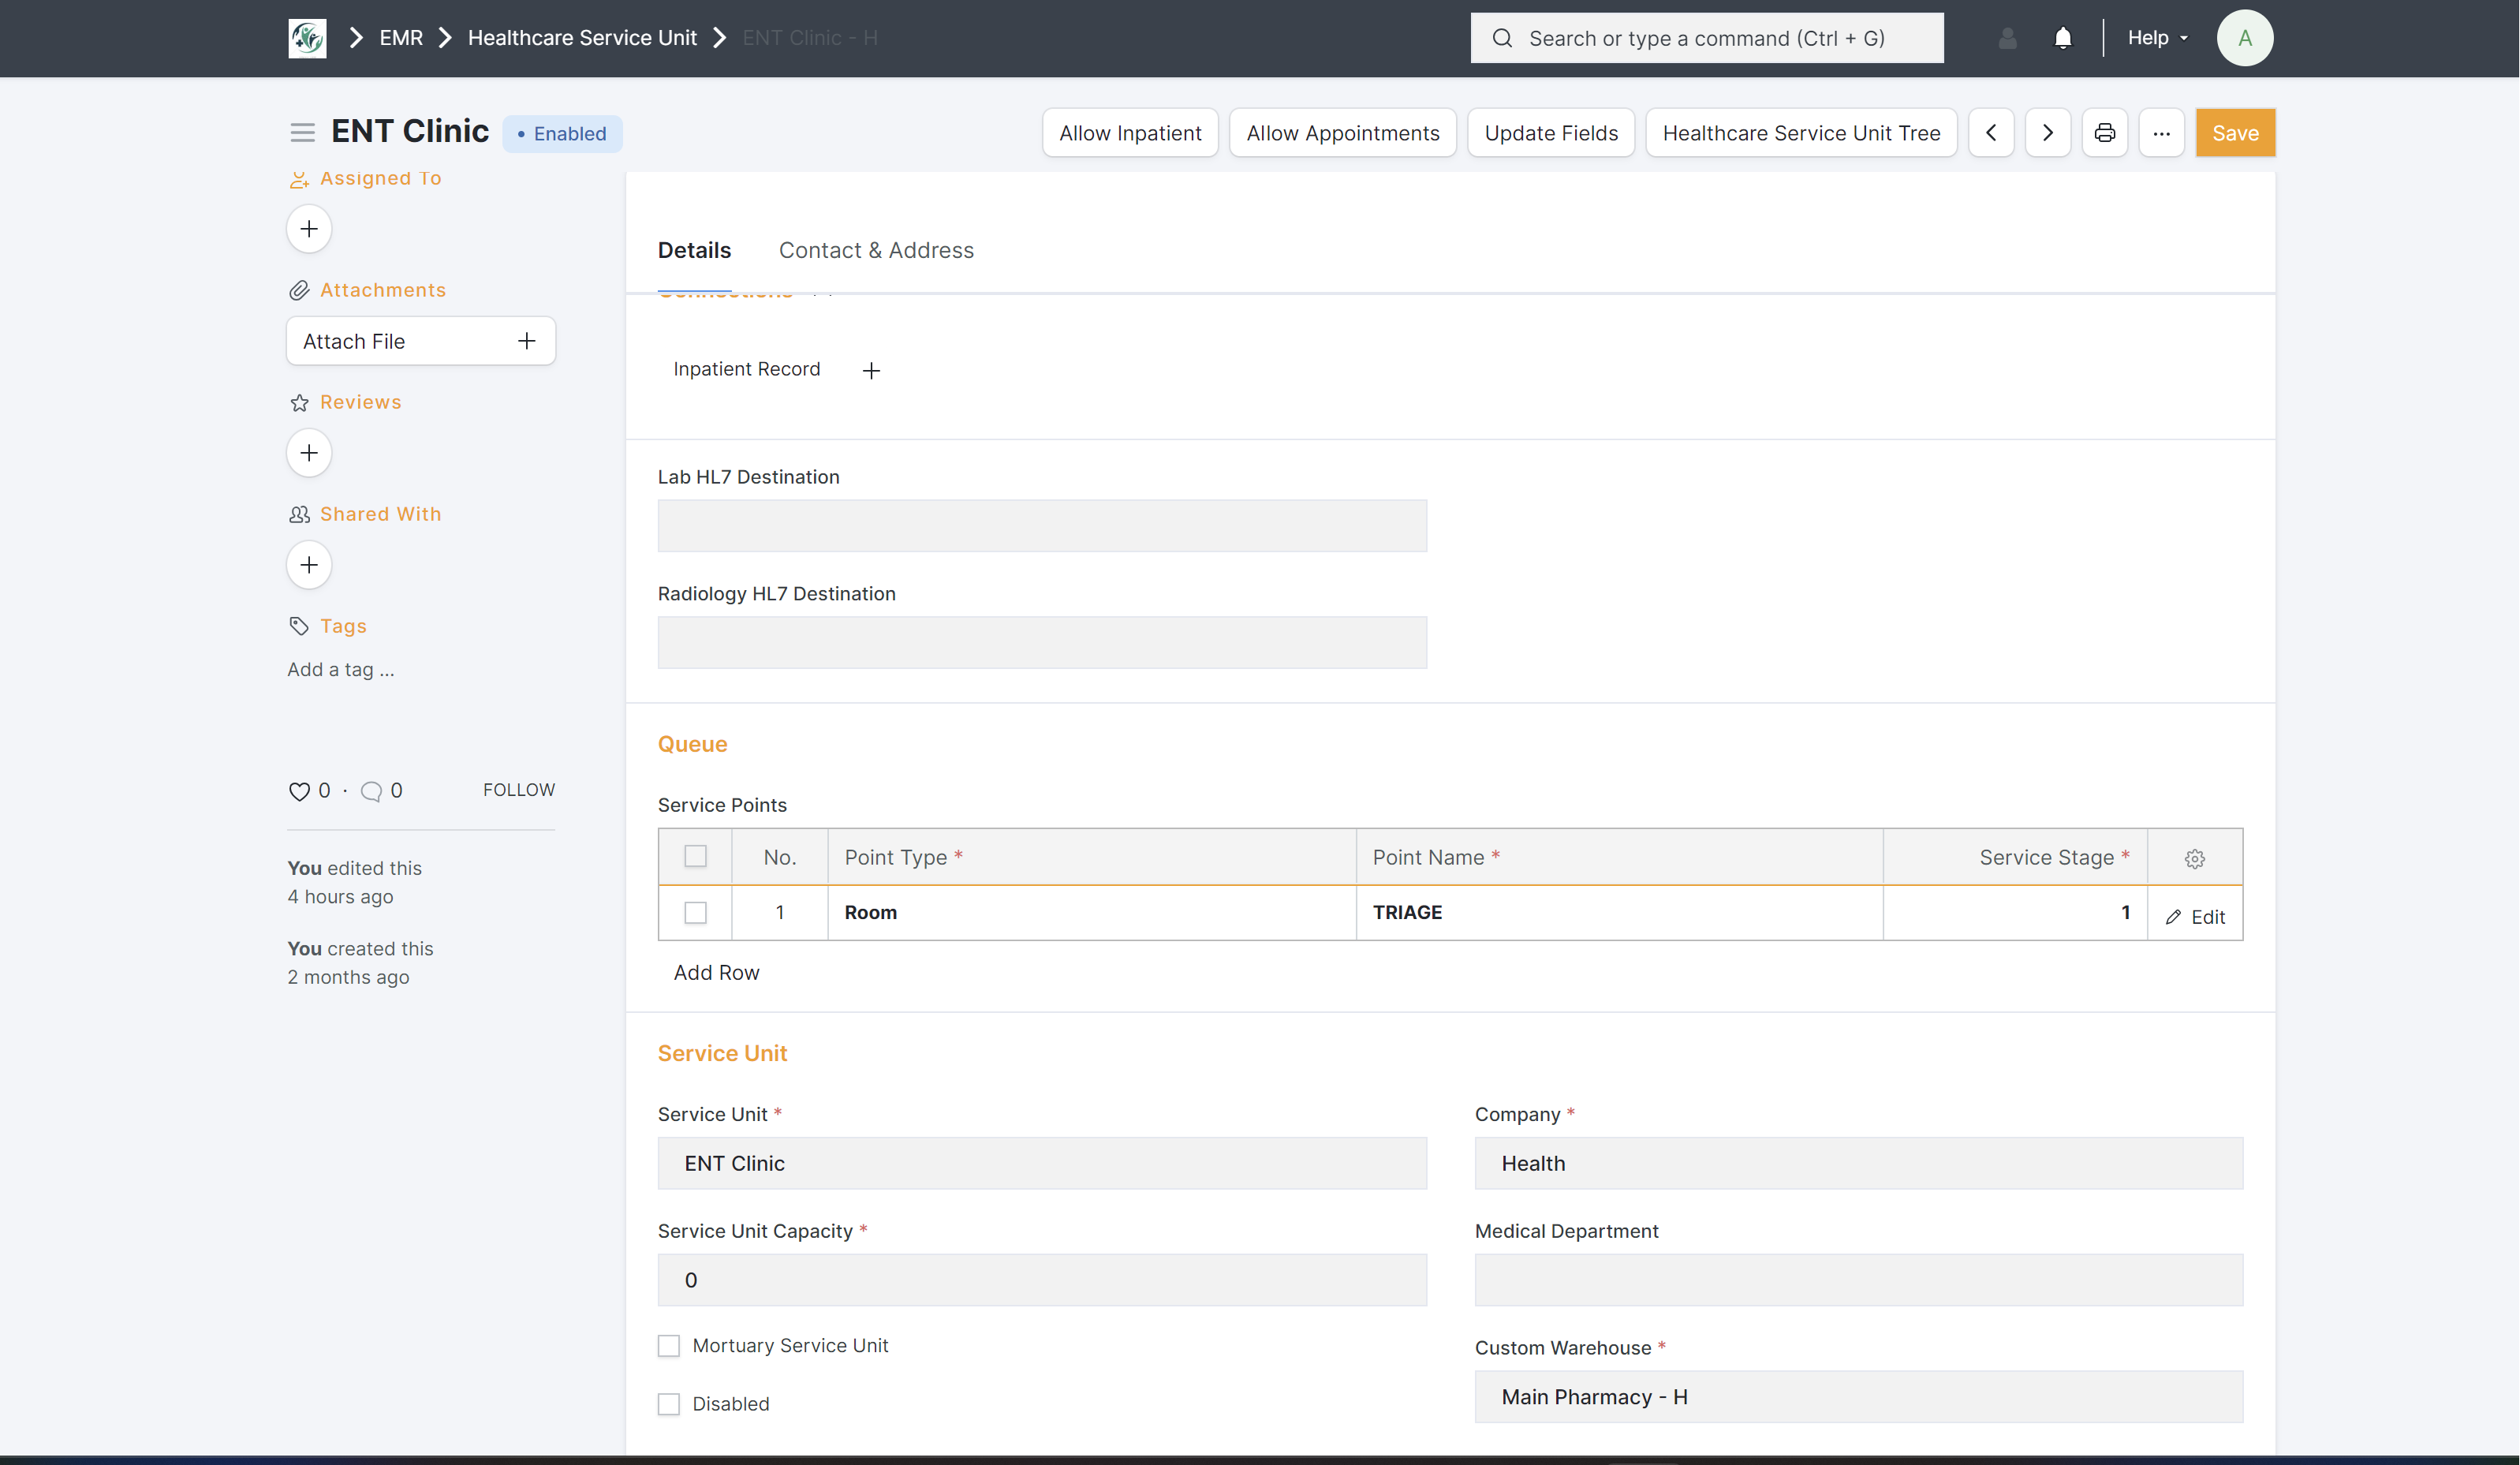
Task: Navigate to EMR breadcrumb
Action: click(x=401, y=38)
